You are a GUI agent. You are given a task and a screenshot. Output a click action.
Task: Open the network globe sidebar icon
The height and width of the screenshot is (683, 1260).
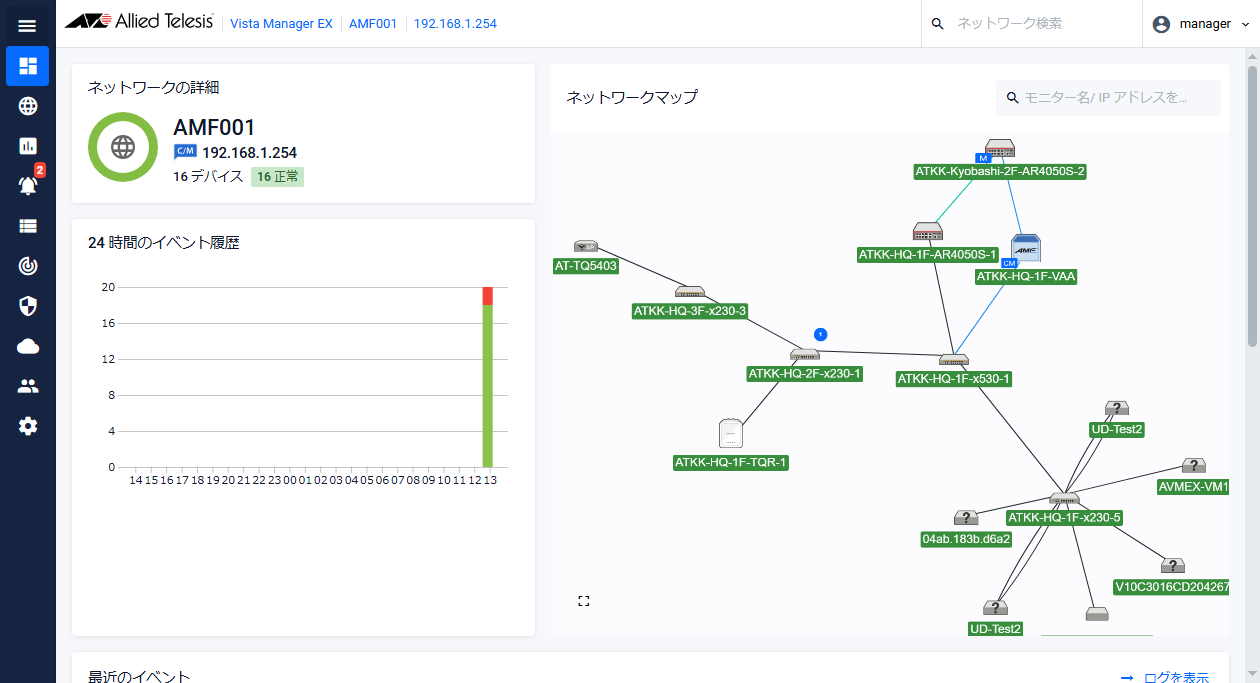click(x=28, y=106)
